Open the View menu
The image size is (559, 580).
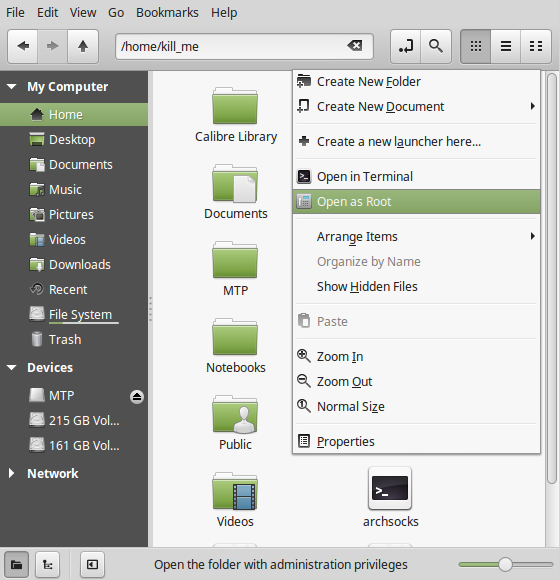click(83, 13)
